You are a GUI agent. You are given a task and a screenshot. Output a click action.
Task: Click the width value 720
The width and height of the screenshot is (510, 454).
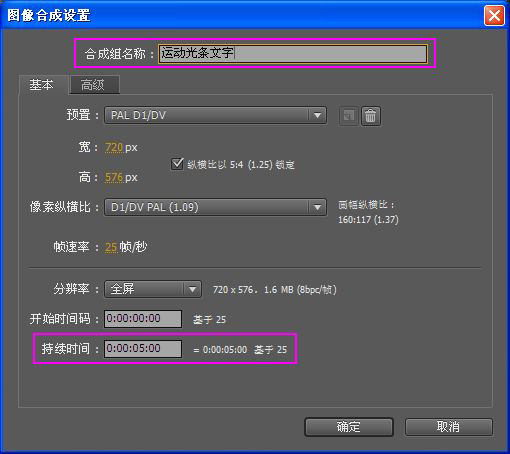pyautogui.click(x=114, y=147)
